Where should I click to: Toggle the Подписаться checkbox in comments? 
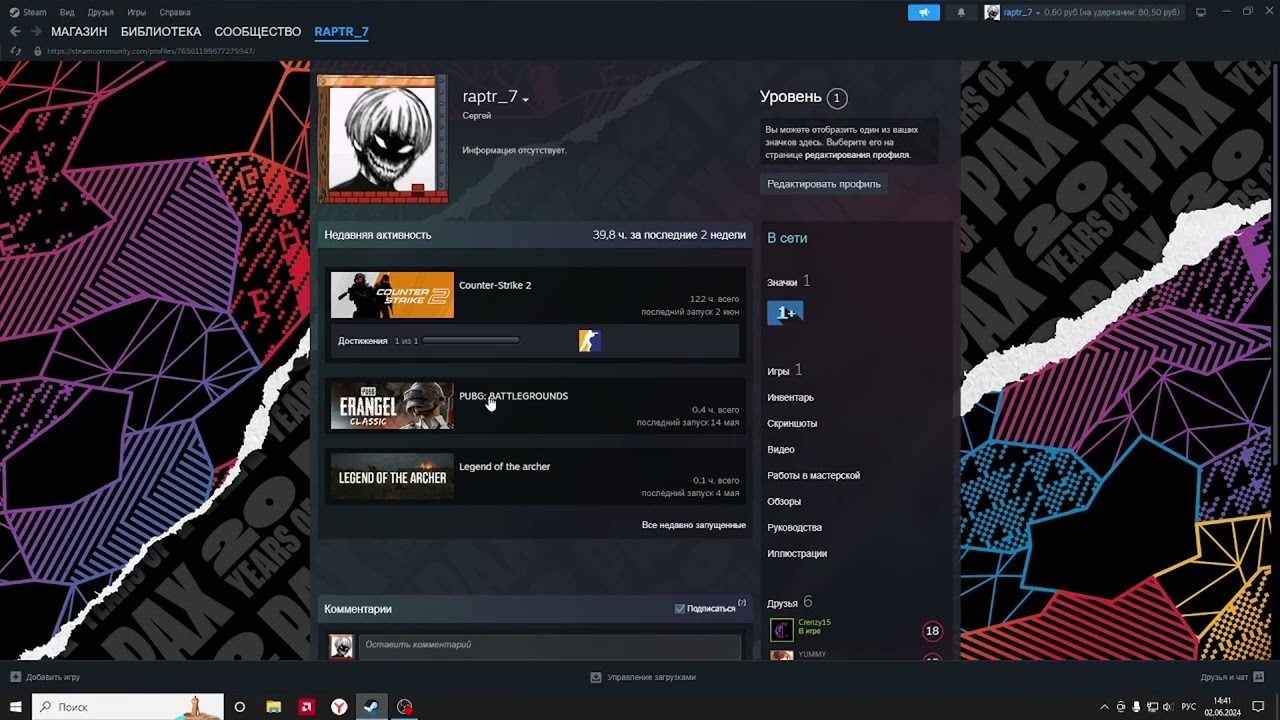coord(680,608)
